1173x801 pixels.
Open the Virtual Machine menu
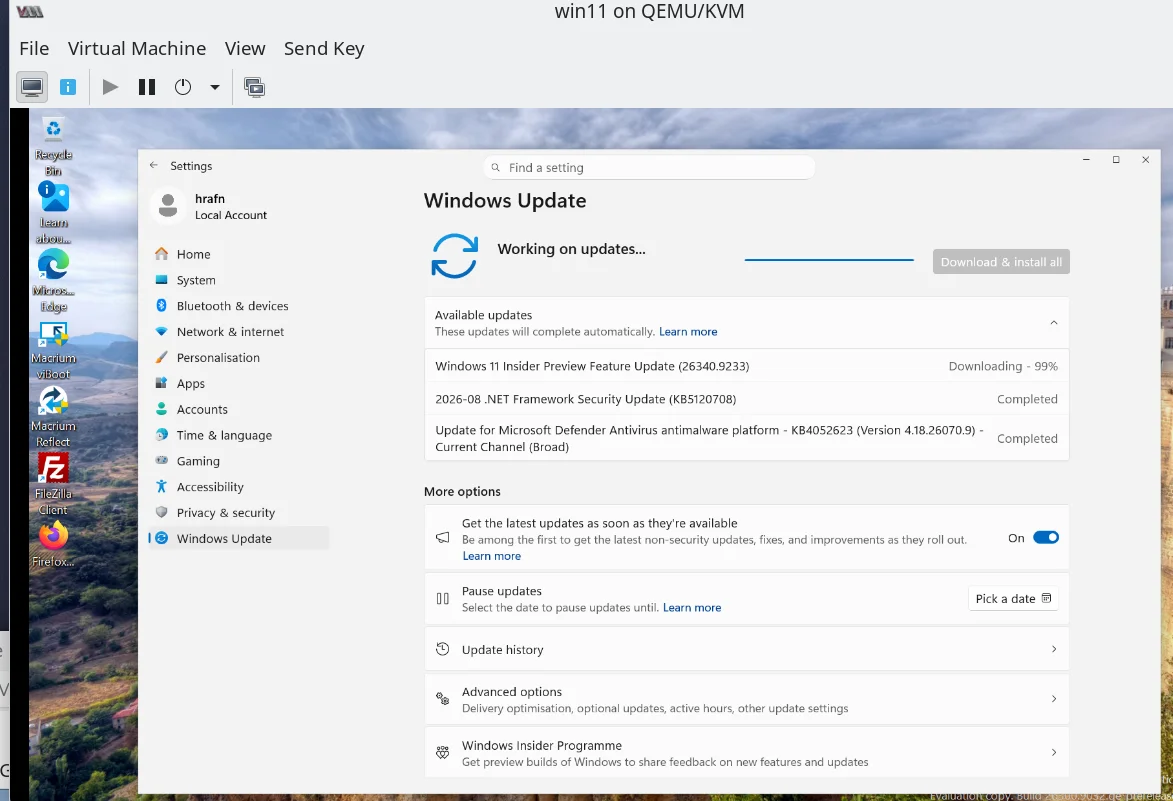(137, 49)
